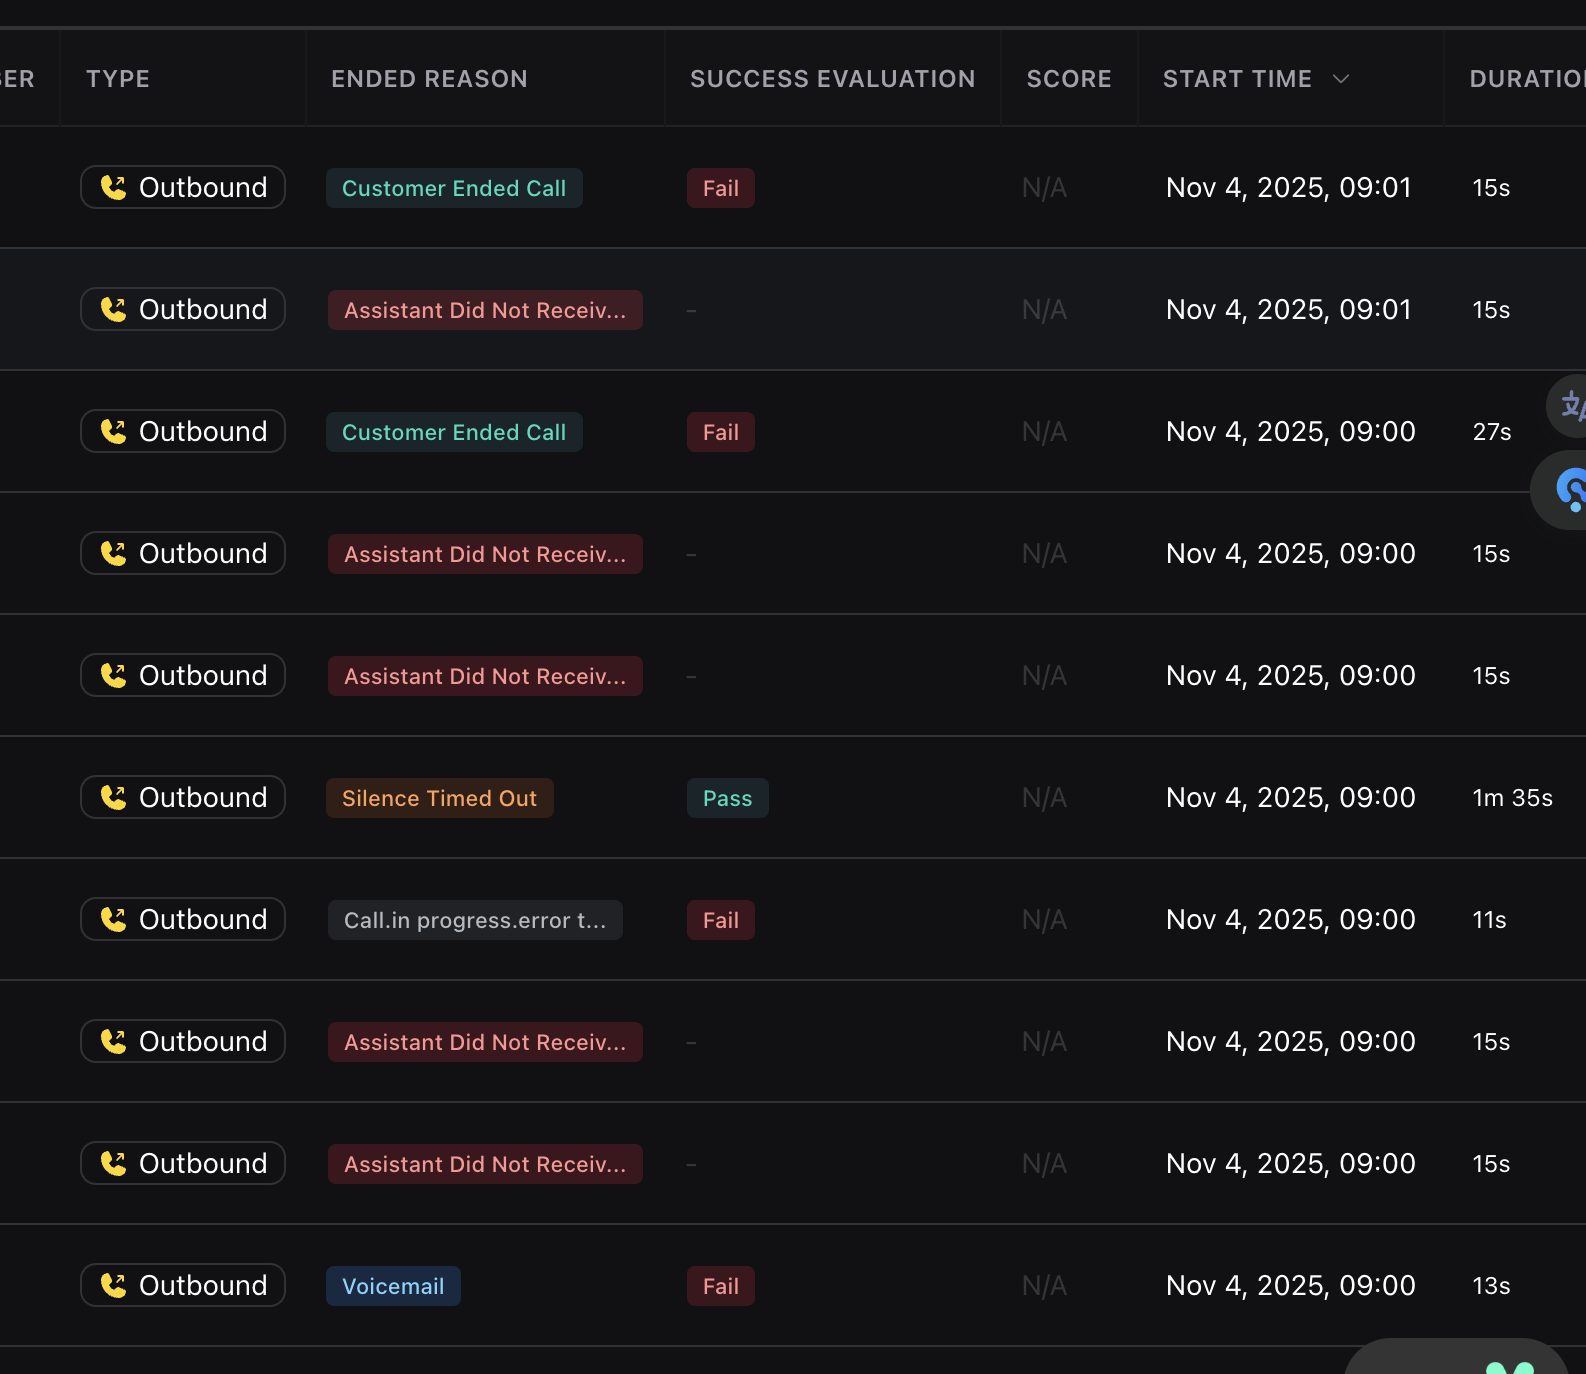This screenshot has width=1586, height=1374.
Task: Click the translate icon at right edge
Action: click(x=1571, y=405)
